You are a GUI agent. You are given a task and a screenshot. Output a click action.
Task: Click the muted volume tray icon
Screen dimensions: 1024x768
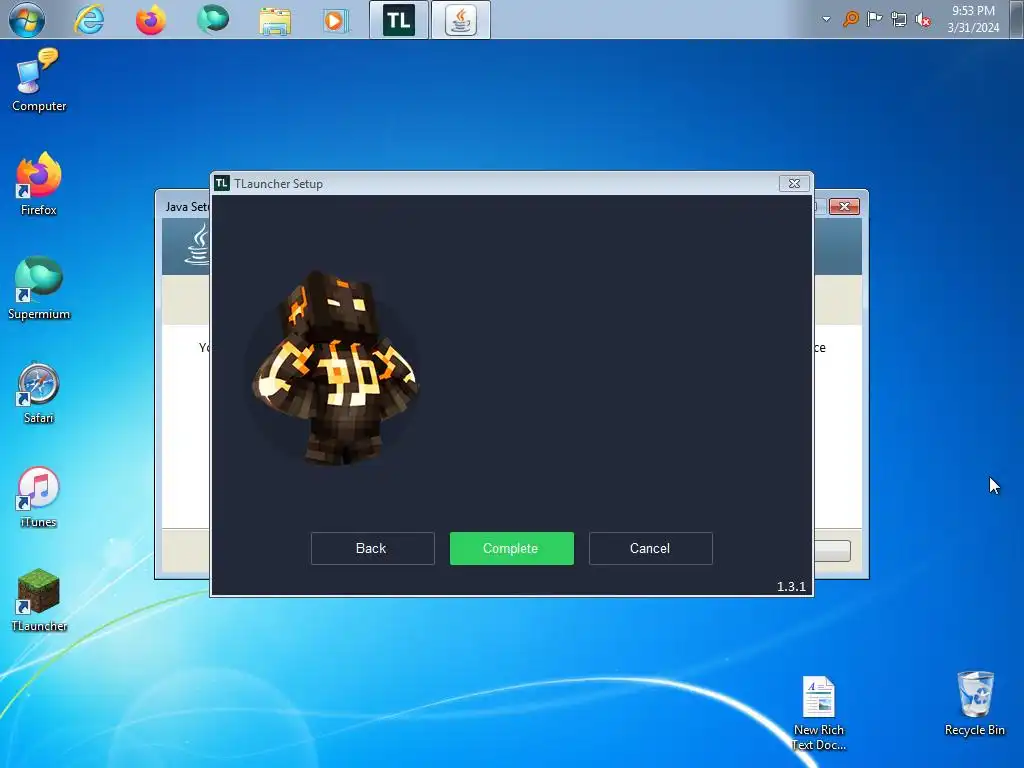point(923,20)
